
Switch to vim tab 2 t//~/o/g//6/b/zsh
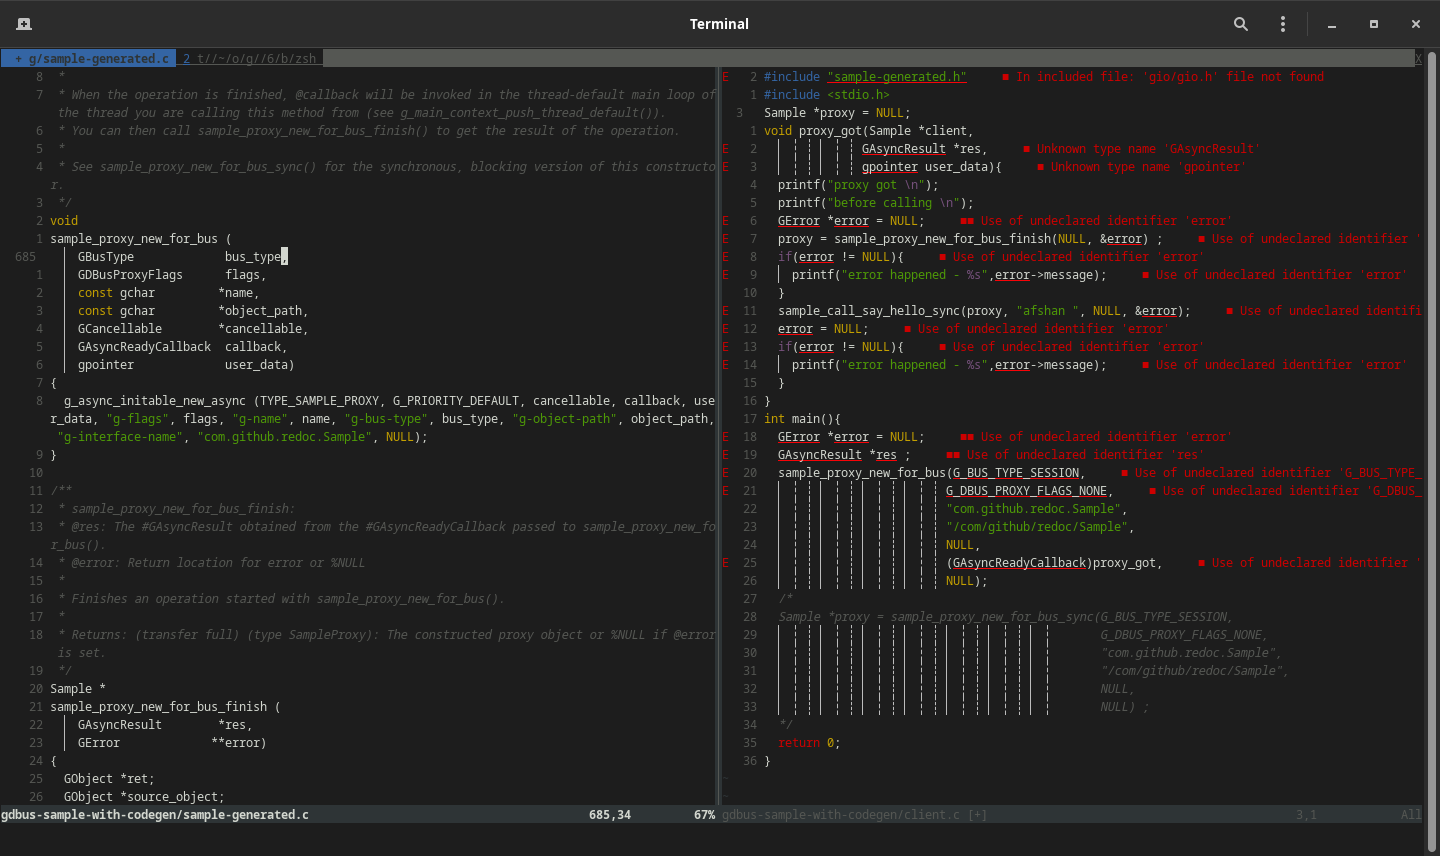click(250, 59)
